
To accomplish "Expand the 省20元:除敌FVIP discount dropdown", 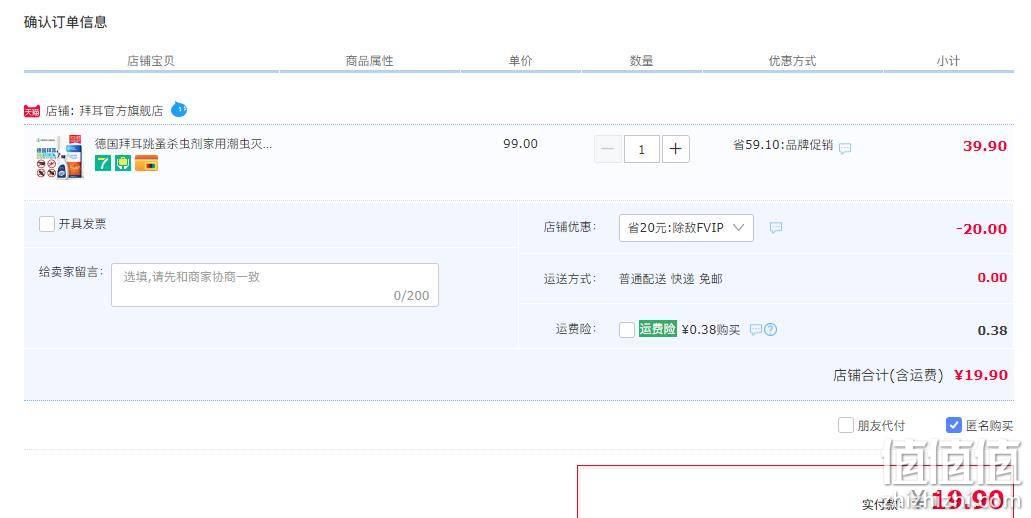I will pyautogui.click(x=686, y=228).
